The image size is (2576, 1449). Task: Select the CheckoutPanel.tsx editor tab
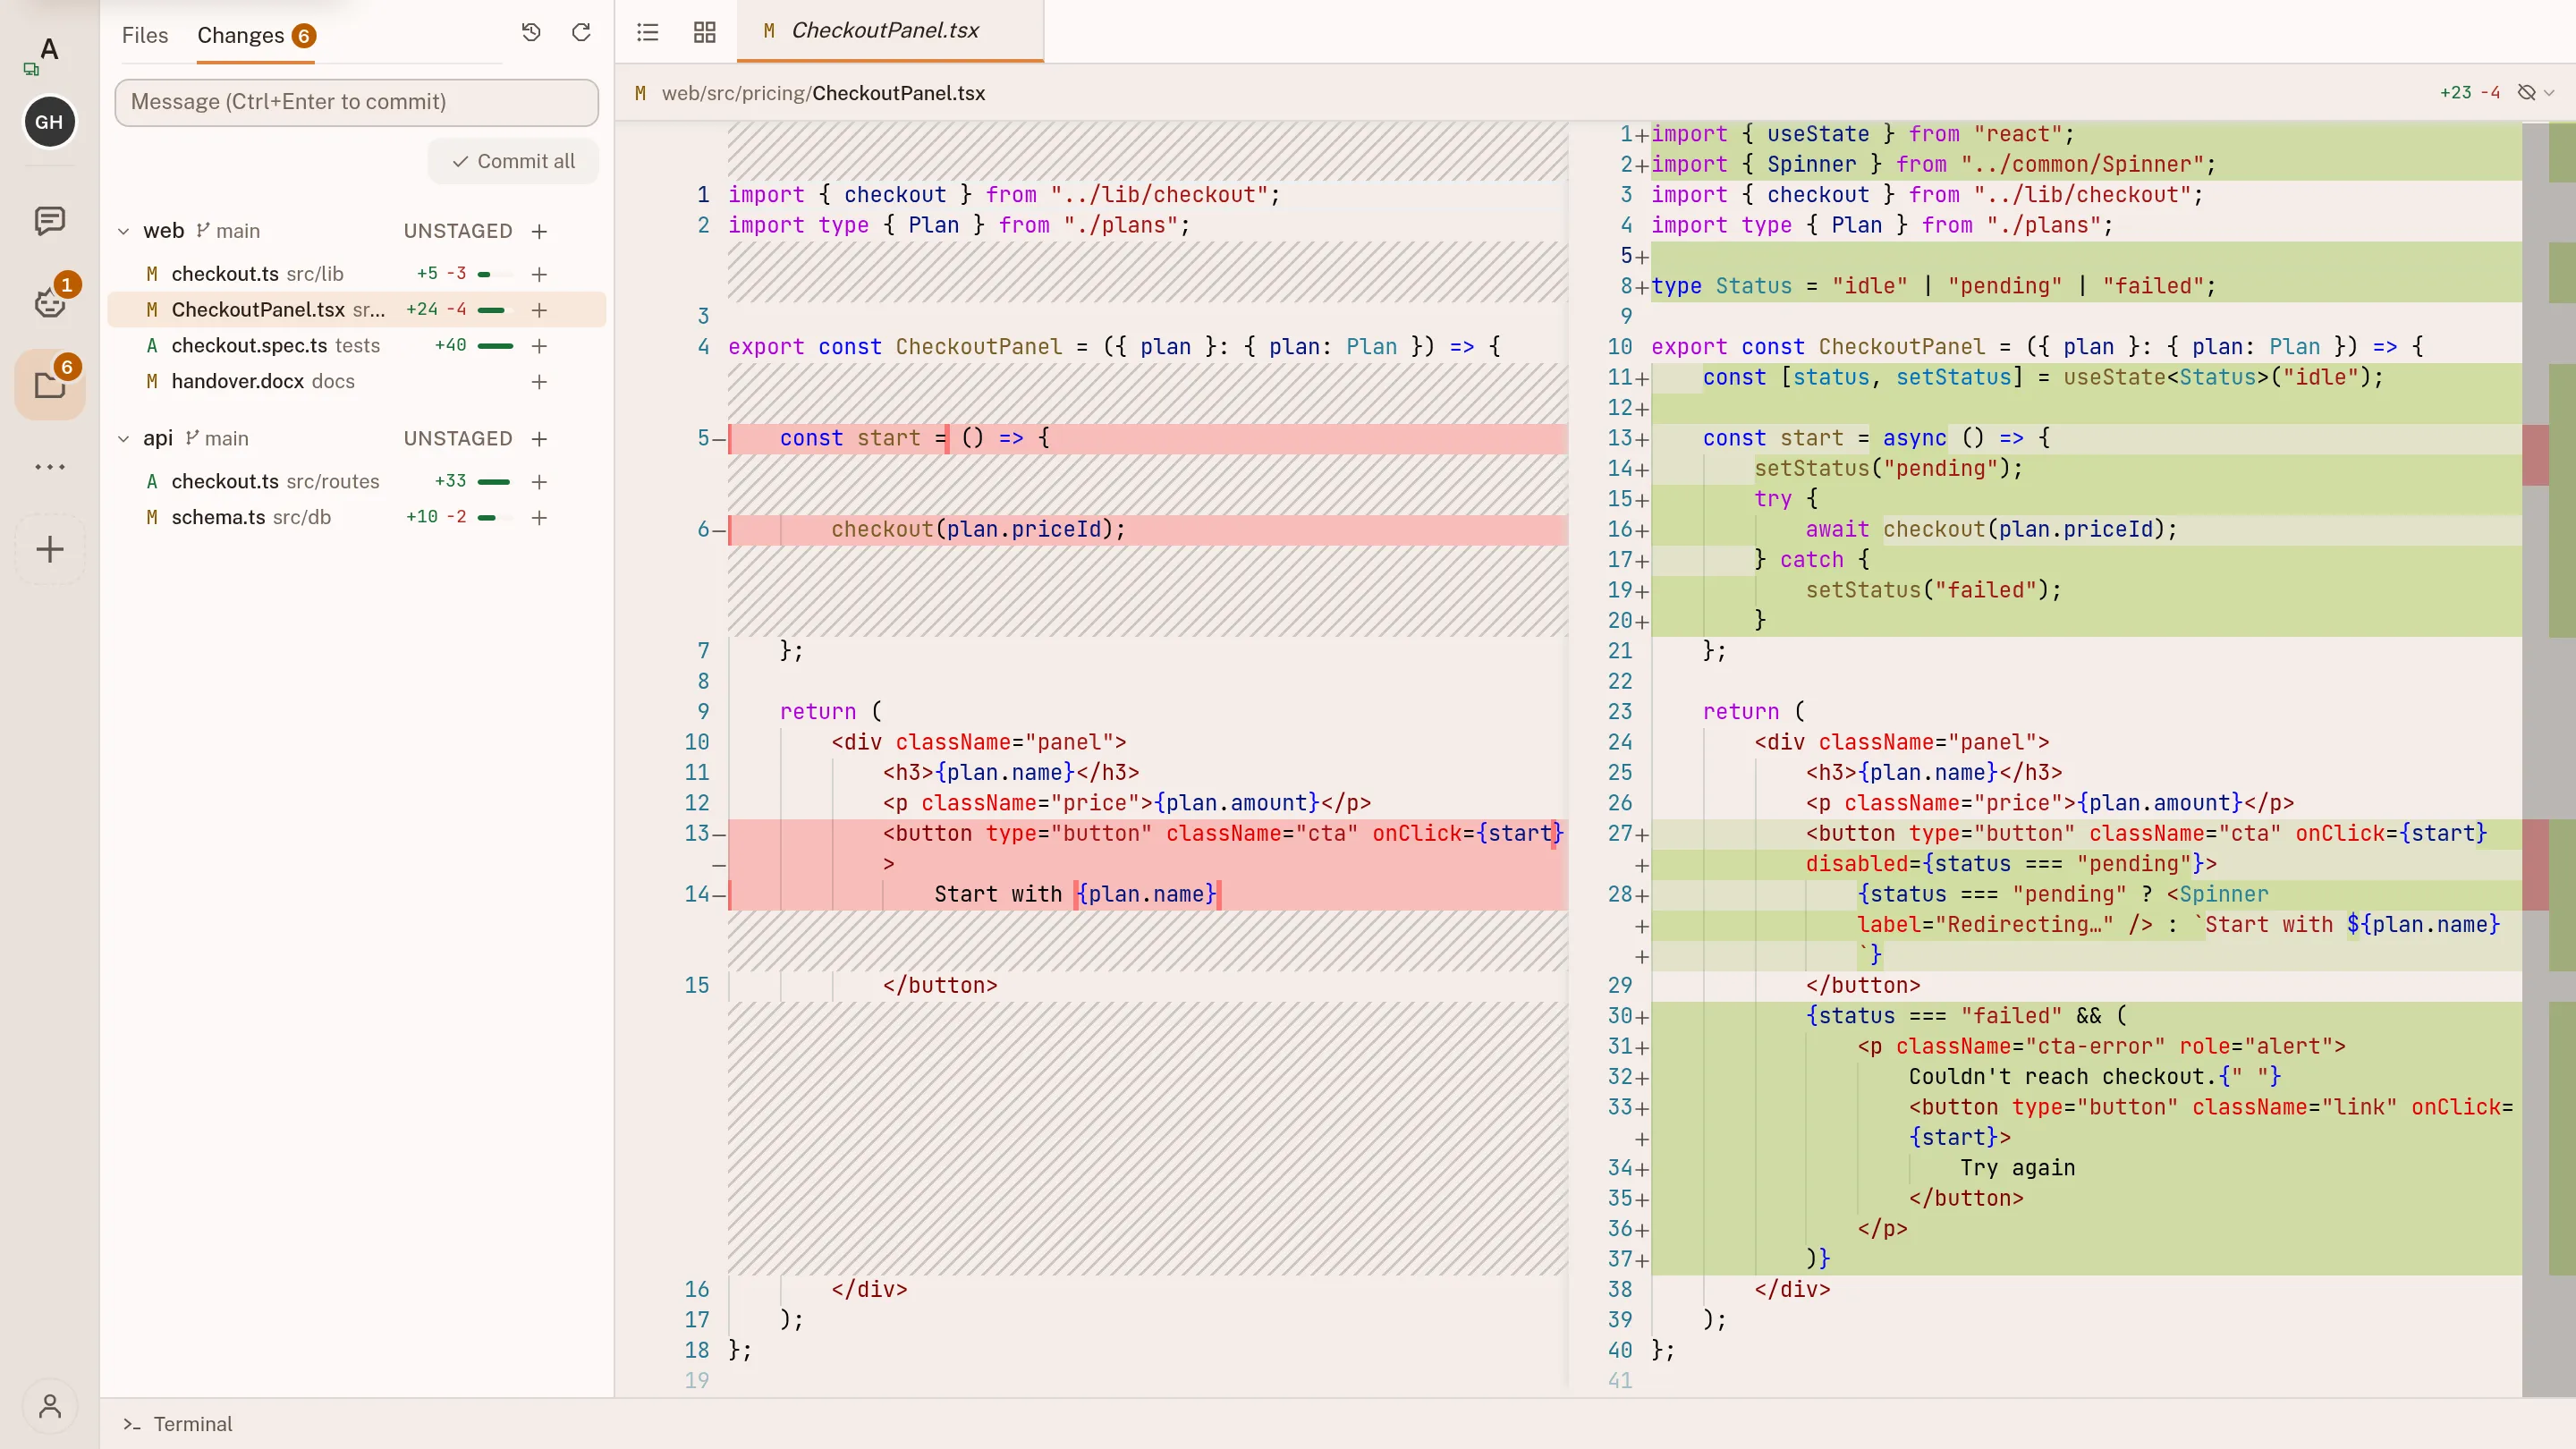(890, 31)
